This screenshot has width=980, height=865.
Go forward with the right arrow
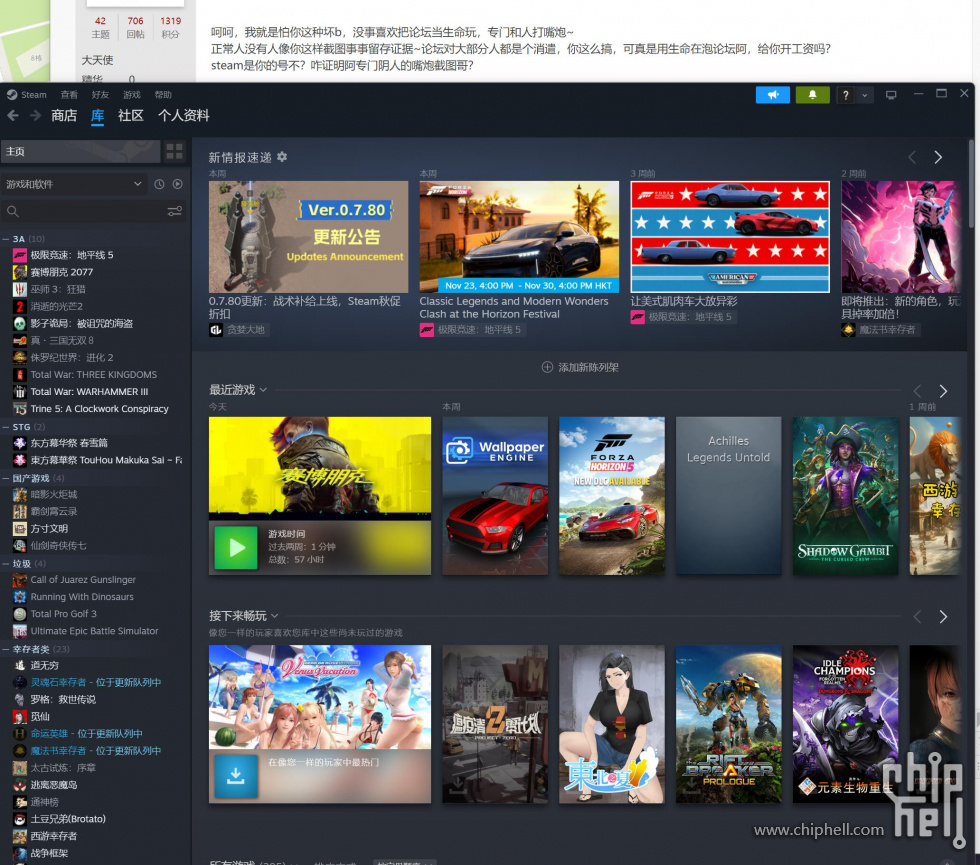(35, 116)
